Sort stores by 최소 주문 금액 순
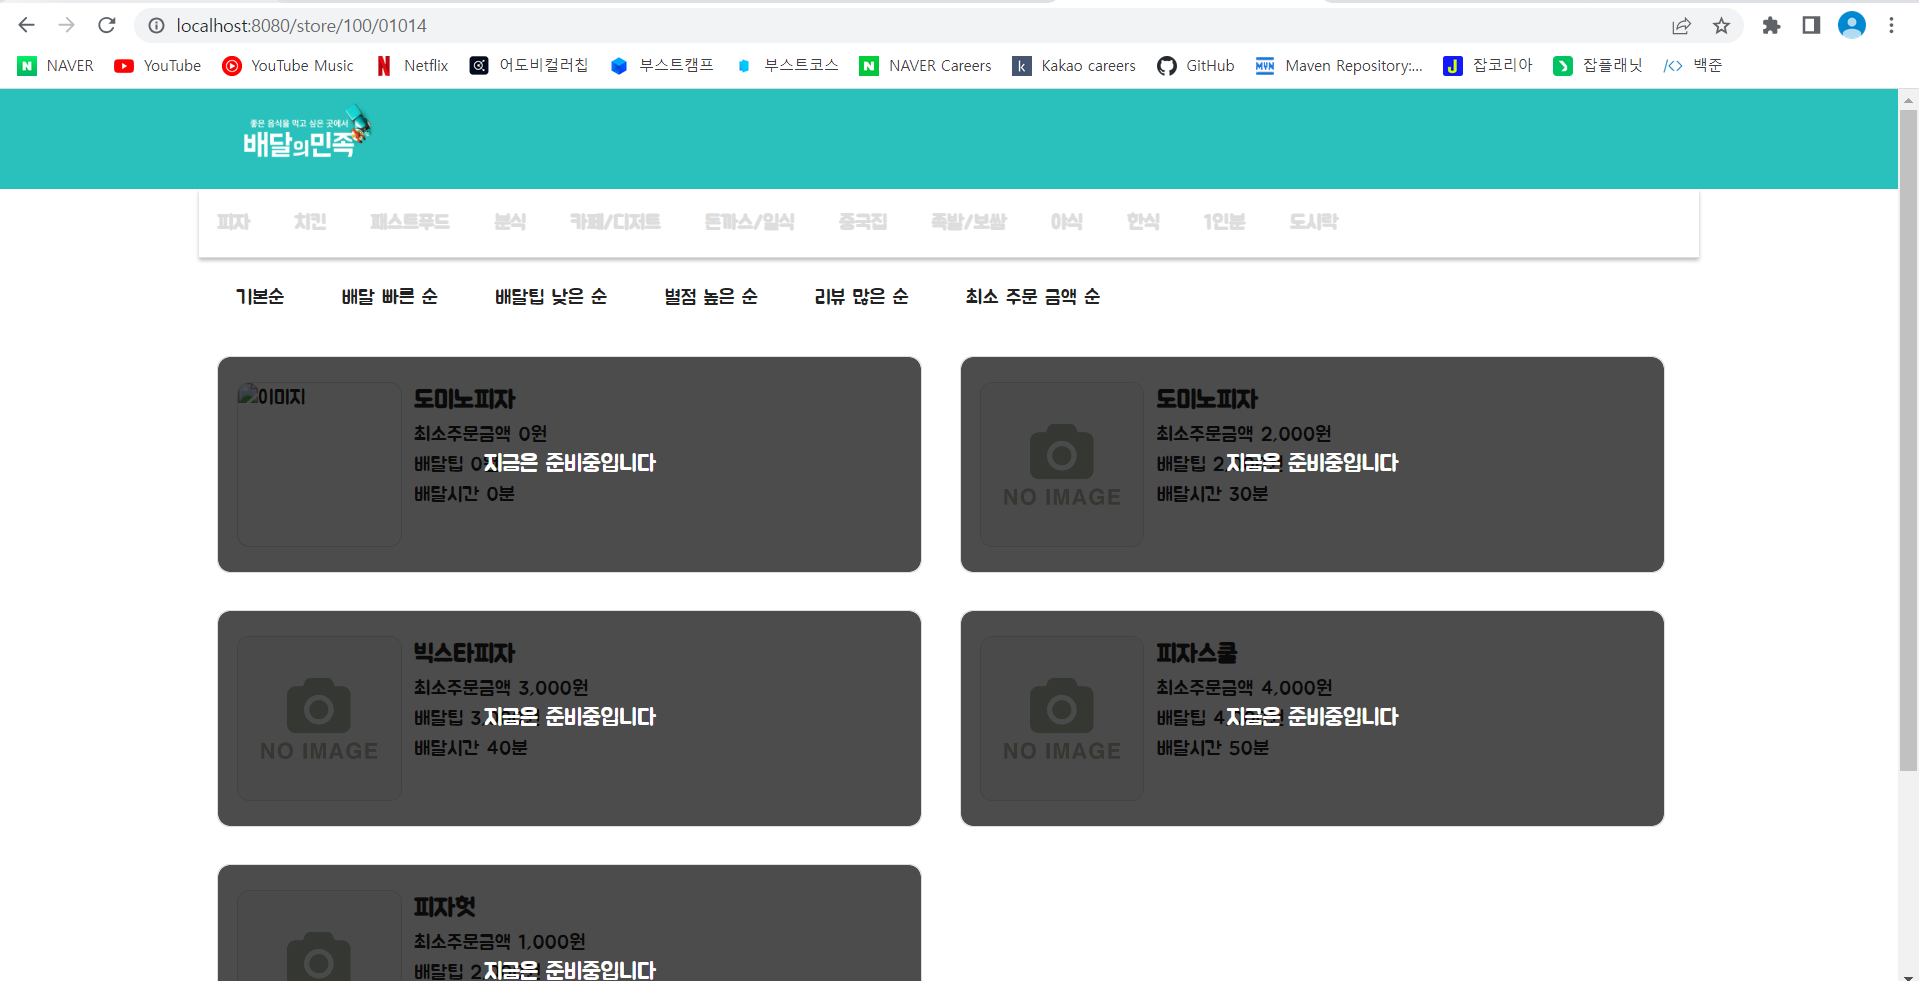Image resolution: width=1919 pixels, height=981 pixels. pos(1033,296)
